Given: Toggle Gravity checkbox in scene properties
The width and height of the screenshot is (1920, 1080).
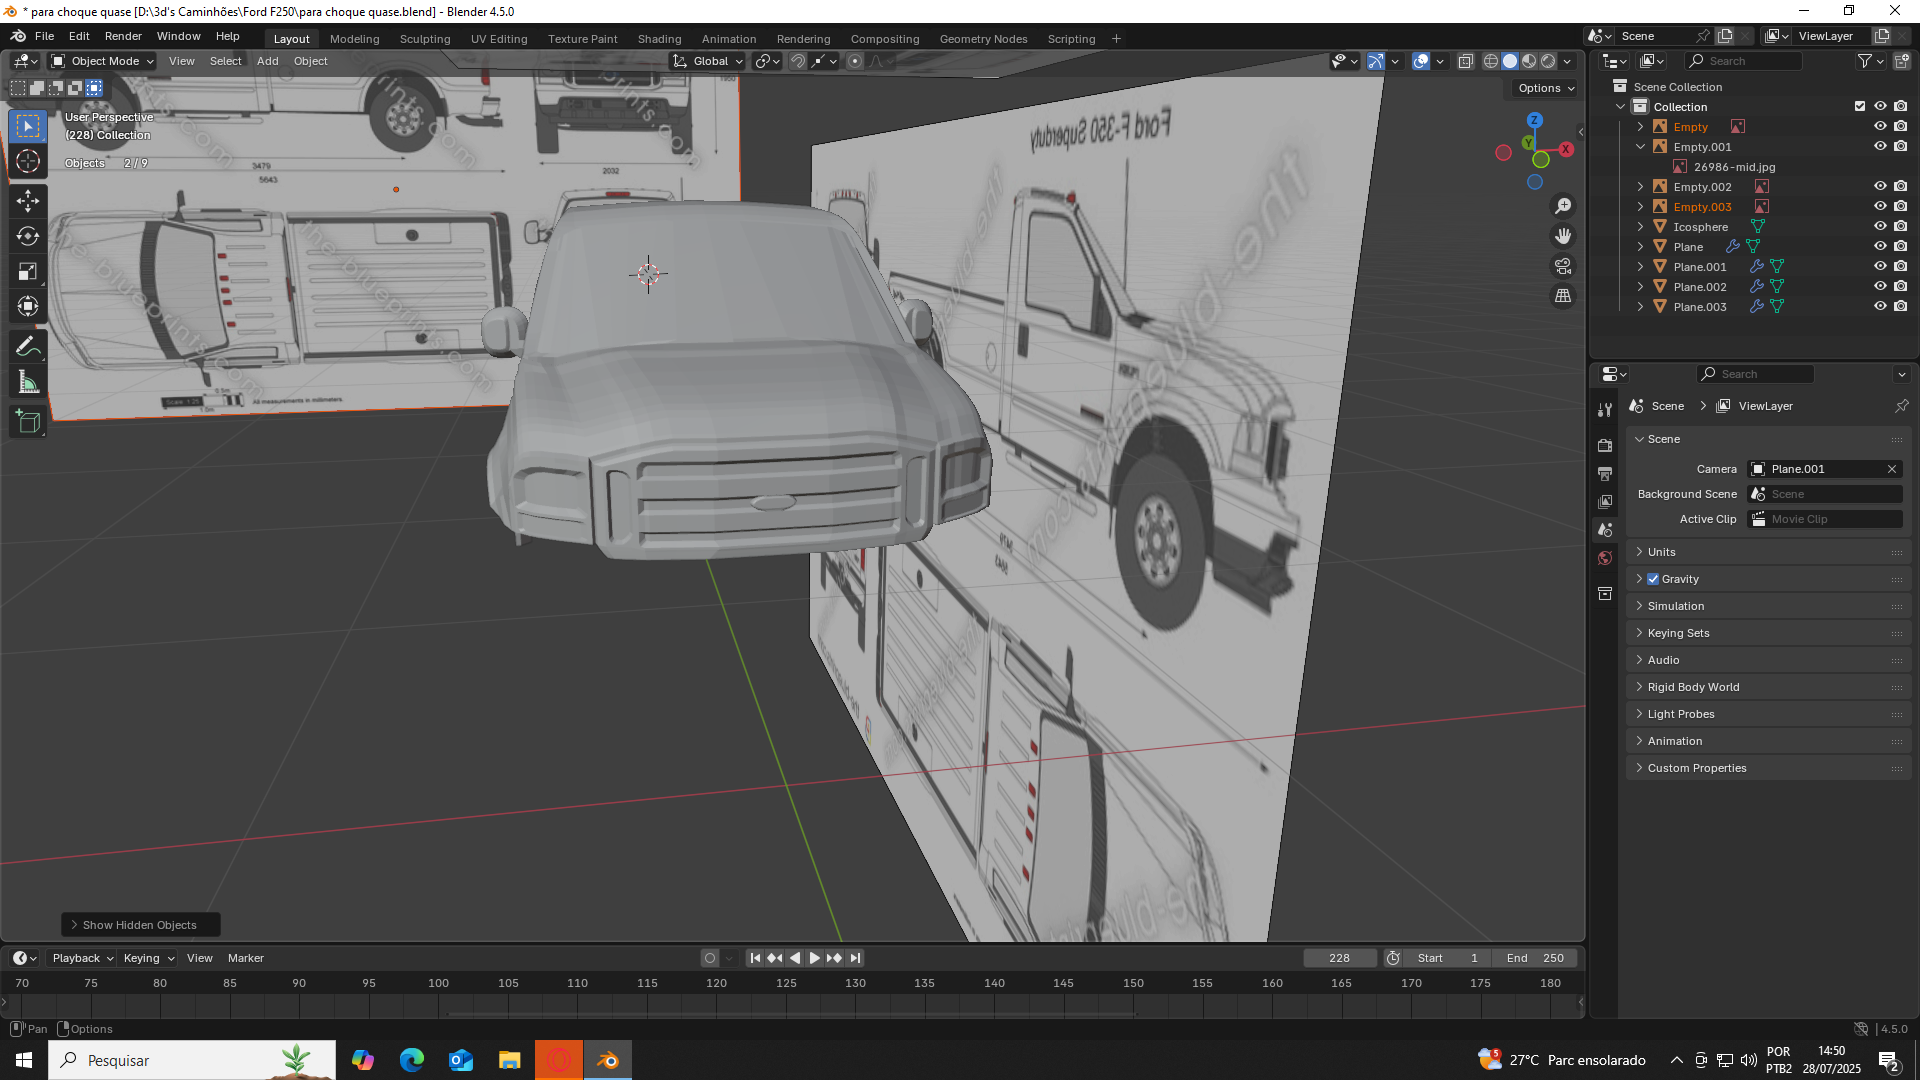Looking at the screenshot, I should (x=1653, y=579).
